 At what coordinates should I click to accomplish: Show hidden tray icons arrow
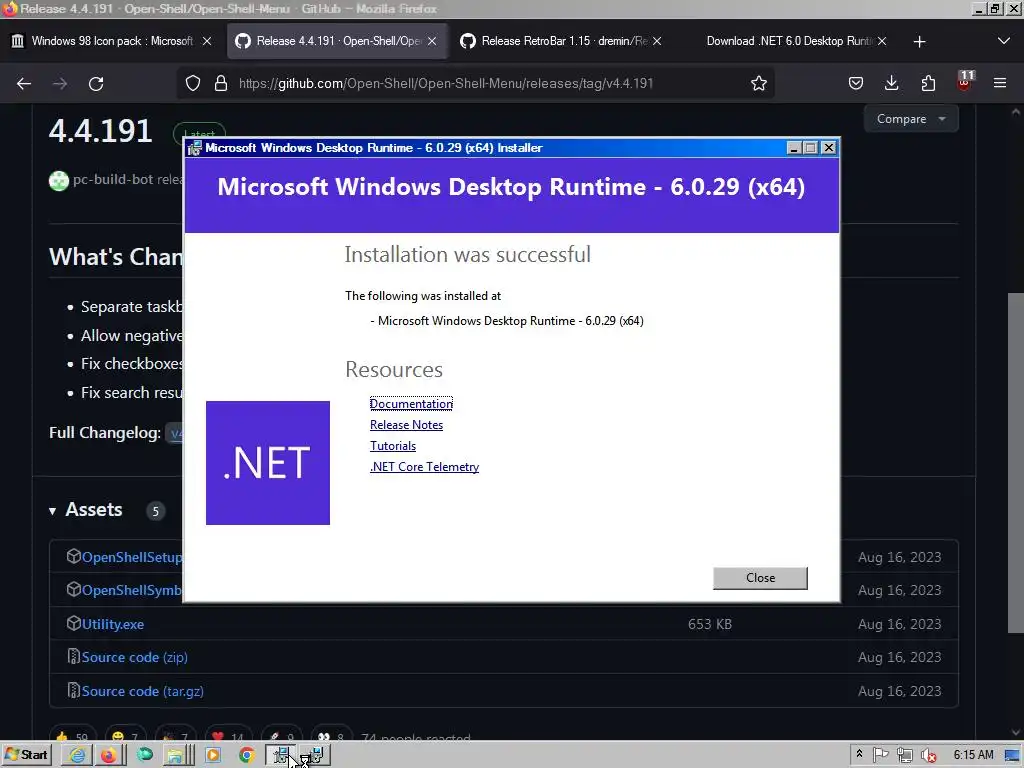pyautogui.click(x=859, y=754)
